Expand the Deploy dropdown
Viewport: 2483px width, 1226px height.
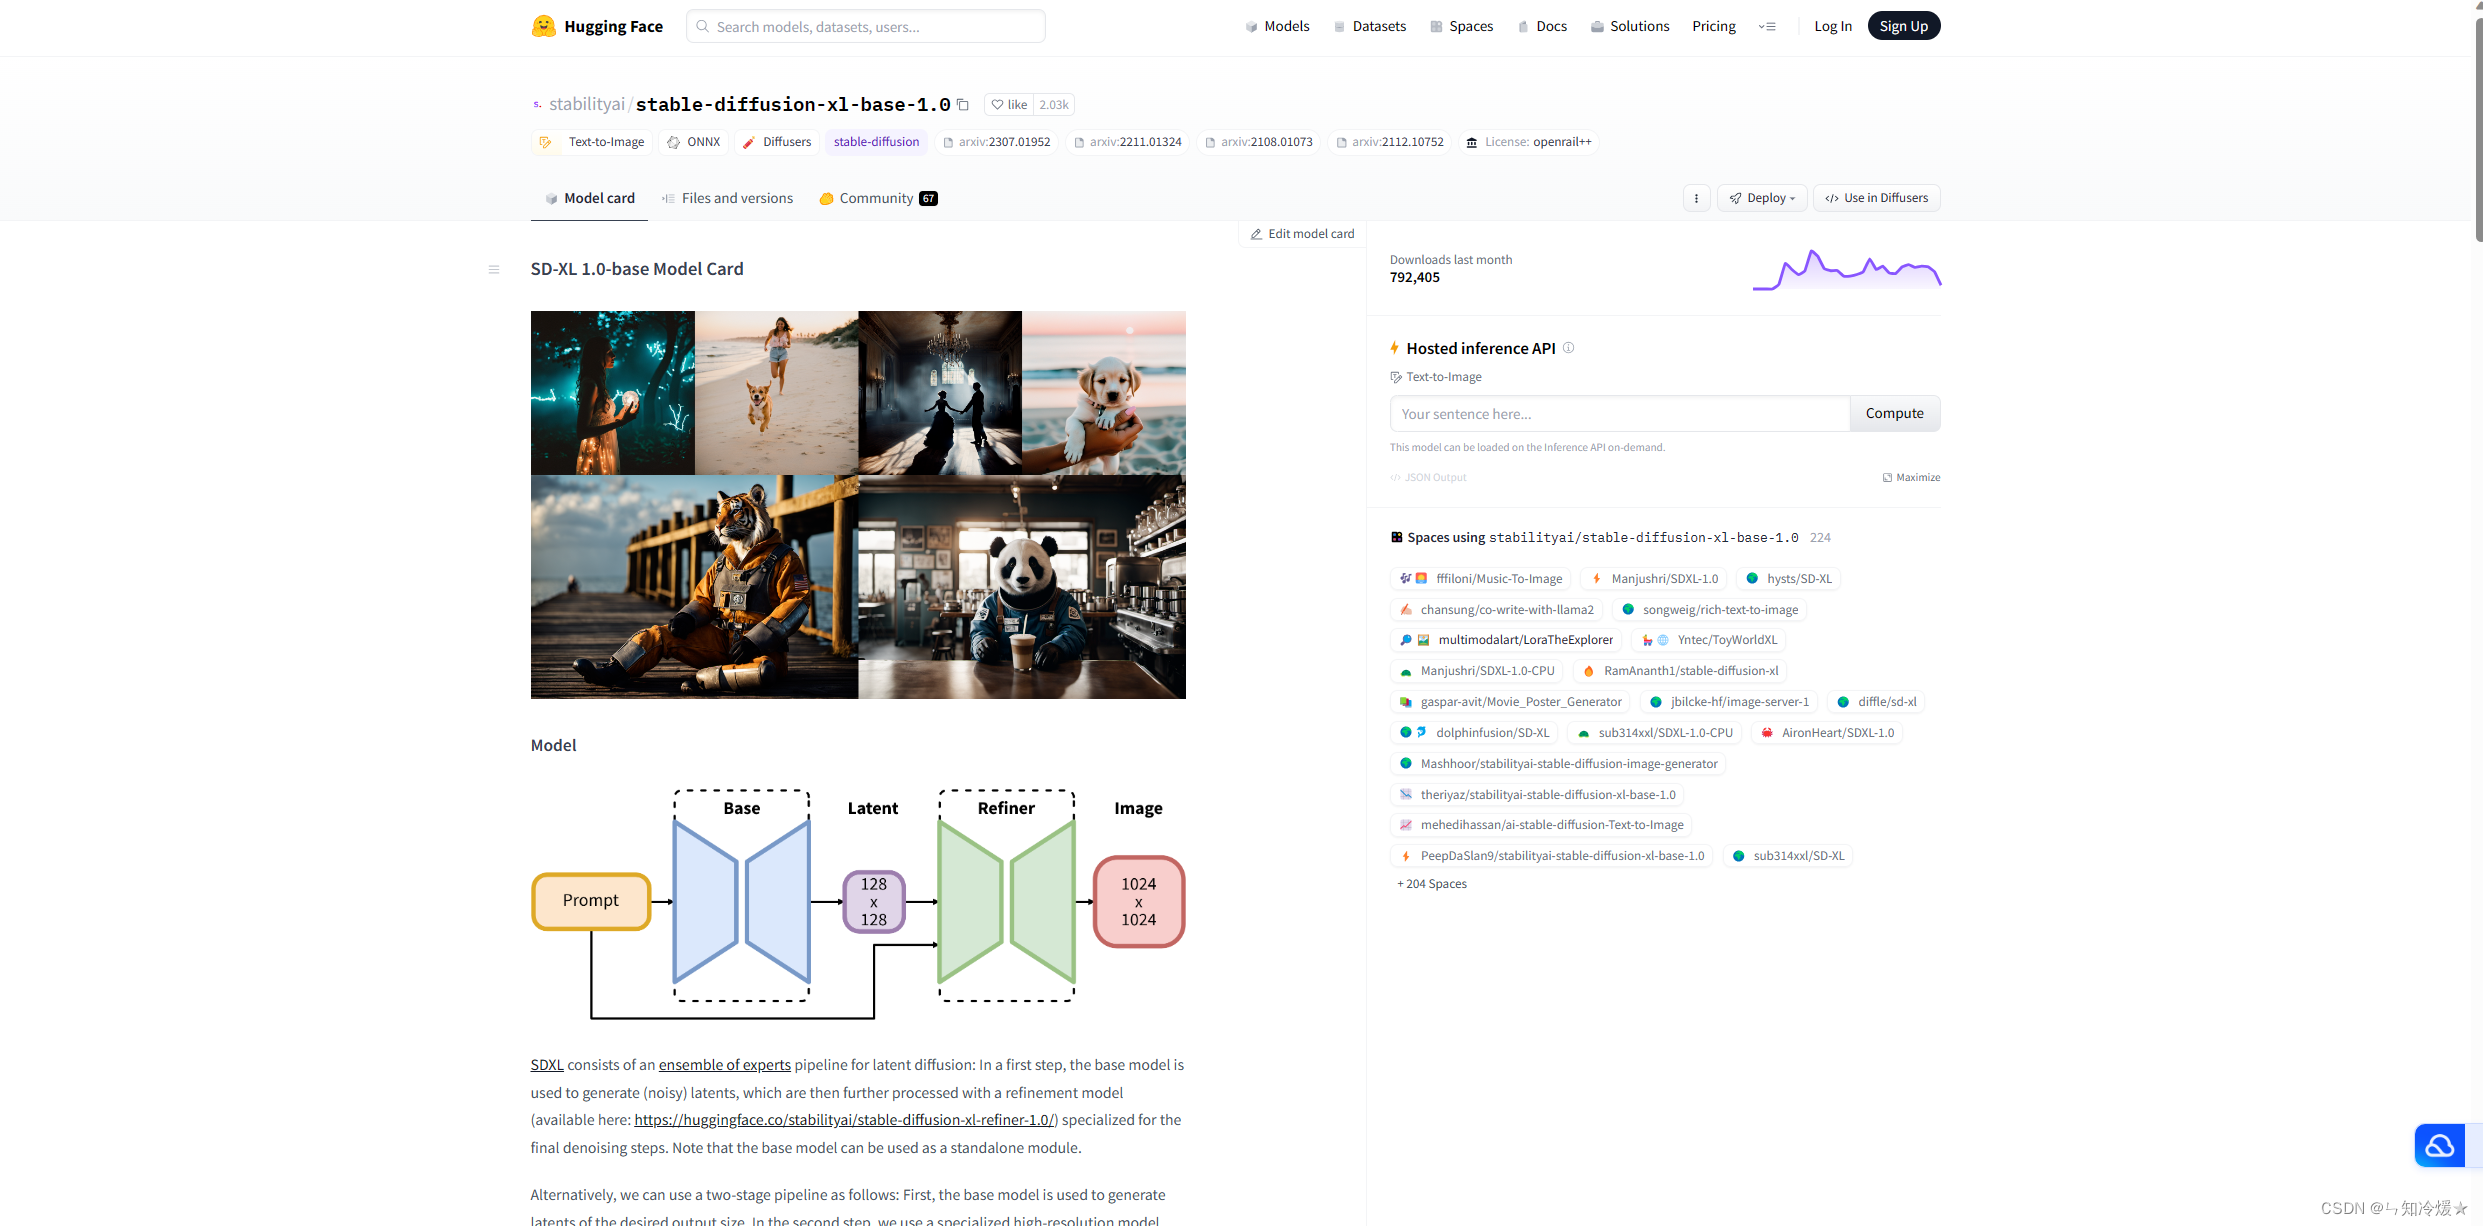point(1762,198)
